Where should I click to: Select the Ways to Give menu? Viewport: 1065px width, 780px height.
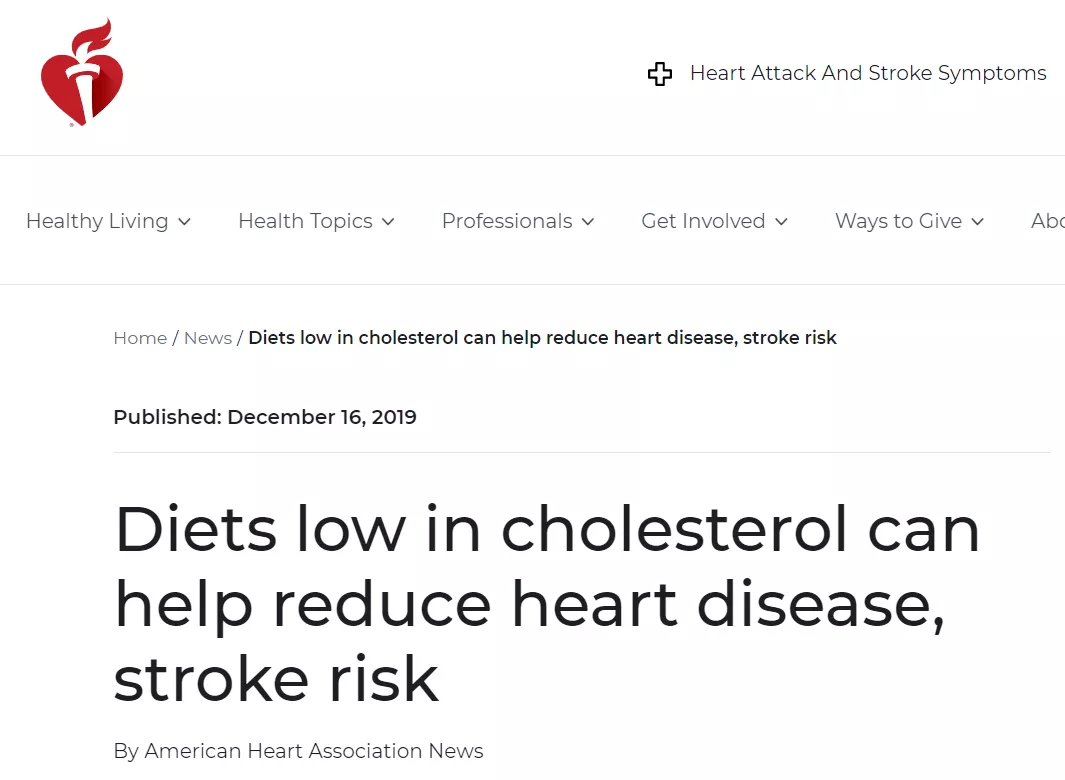tap(898, 221)
